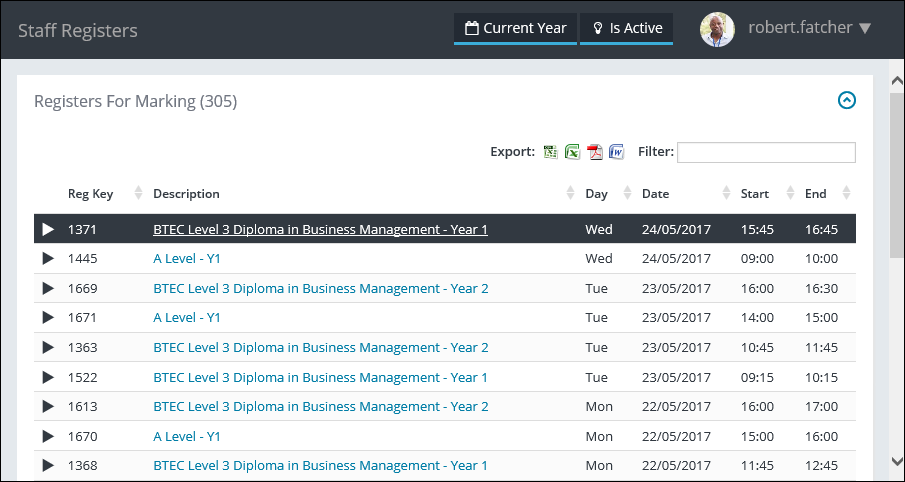Collapse the Registers For Marking panel
Viewport: 905px width, 482px height.
coord(846,100)
